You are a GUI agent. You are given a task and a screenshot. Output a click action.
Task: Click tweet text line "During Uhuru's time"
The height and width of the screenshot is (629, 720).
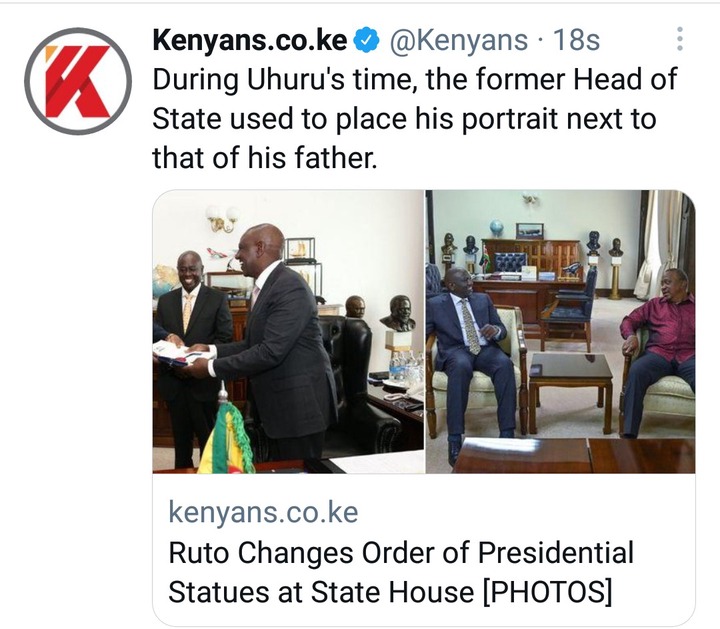point(415,79)
